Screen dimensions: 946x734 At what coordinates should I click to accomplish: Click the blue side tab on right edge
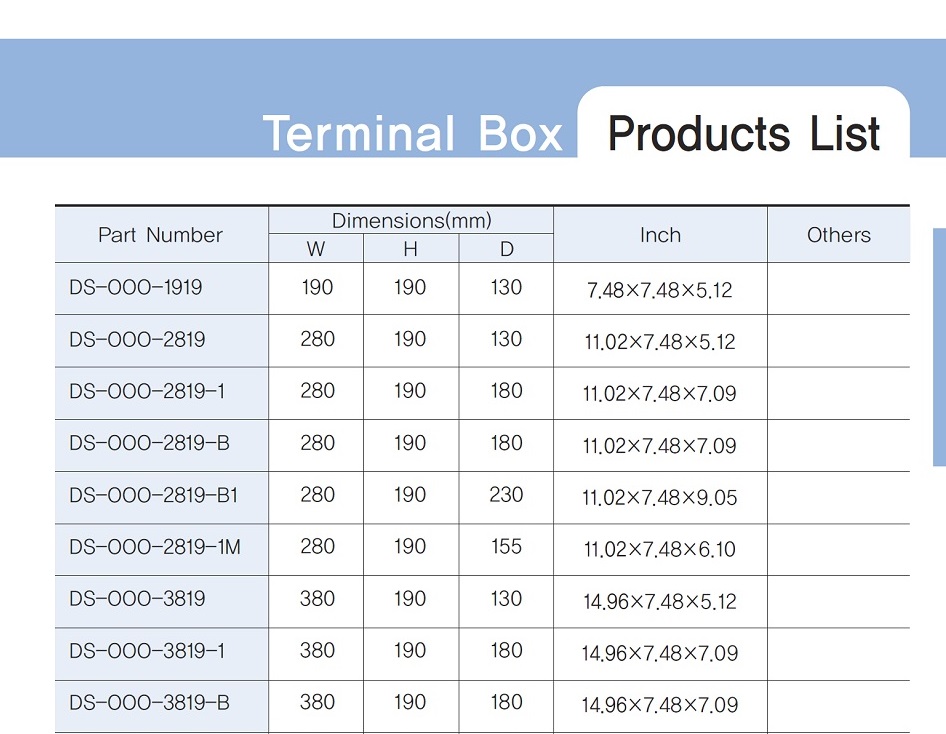(939, 347)
